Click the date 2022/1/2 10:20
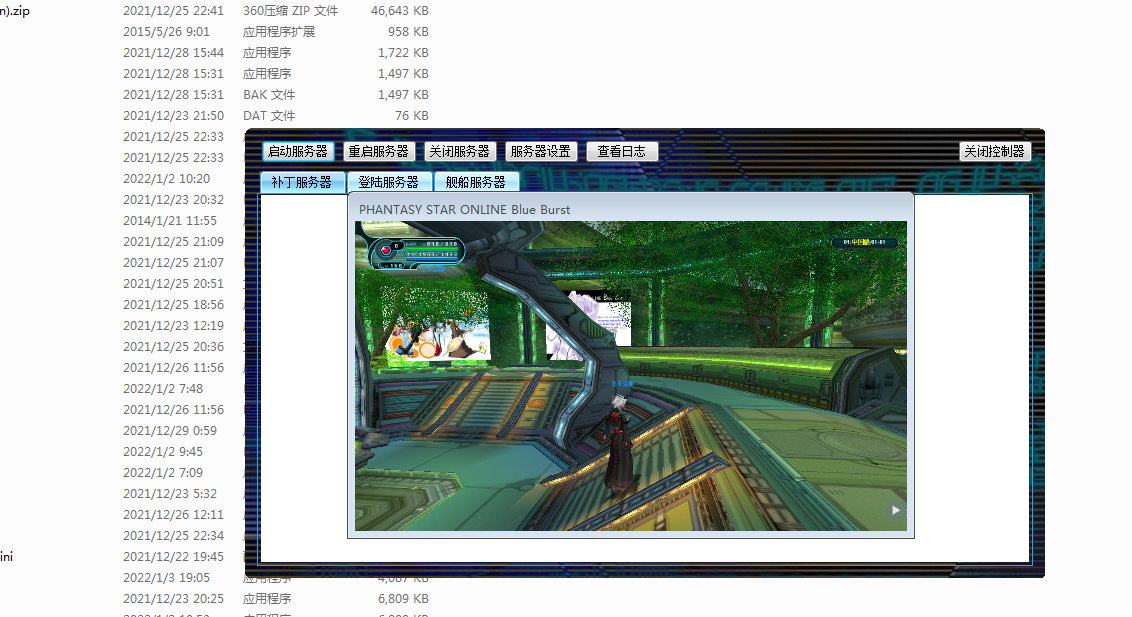 point(166,178)
